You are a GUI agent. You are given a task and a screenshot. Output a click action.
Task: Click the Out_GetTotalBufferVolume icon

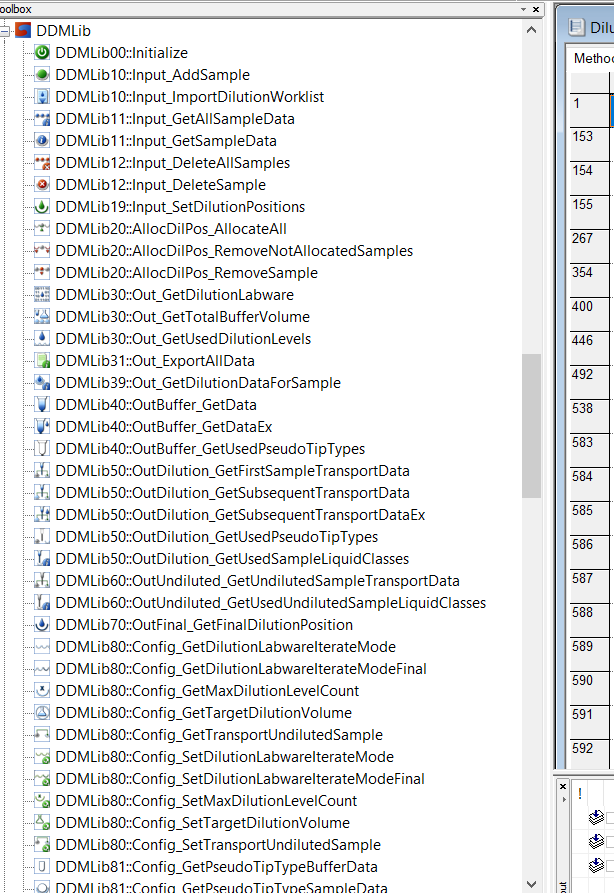pyautogui.click(x=42, y=317)
